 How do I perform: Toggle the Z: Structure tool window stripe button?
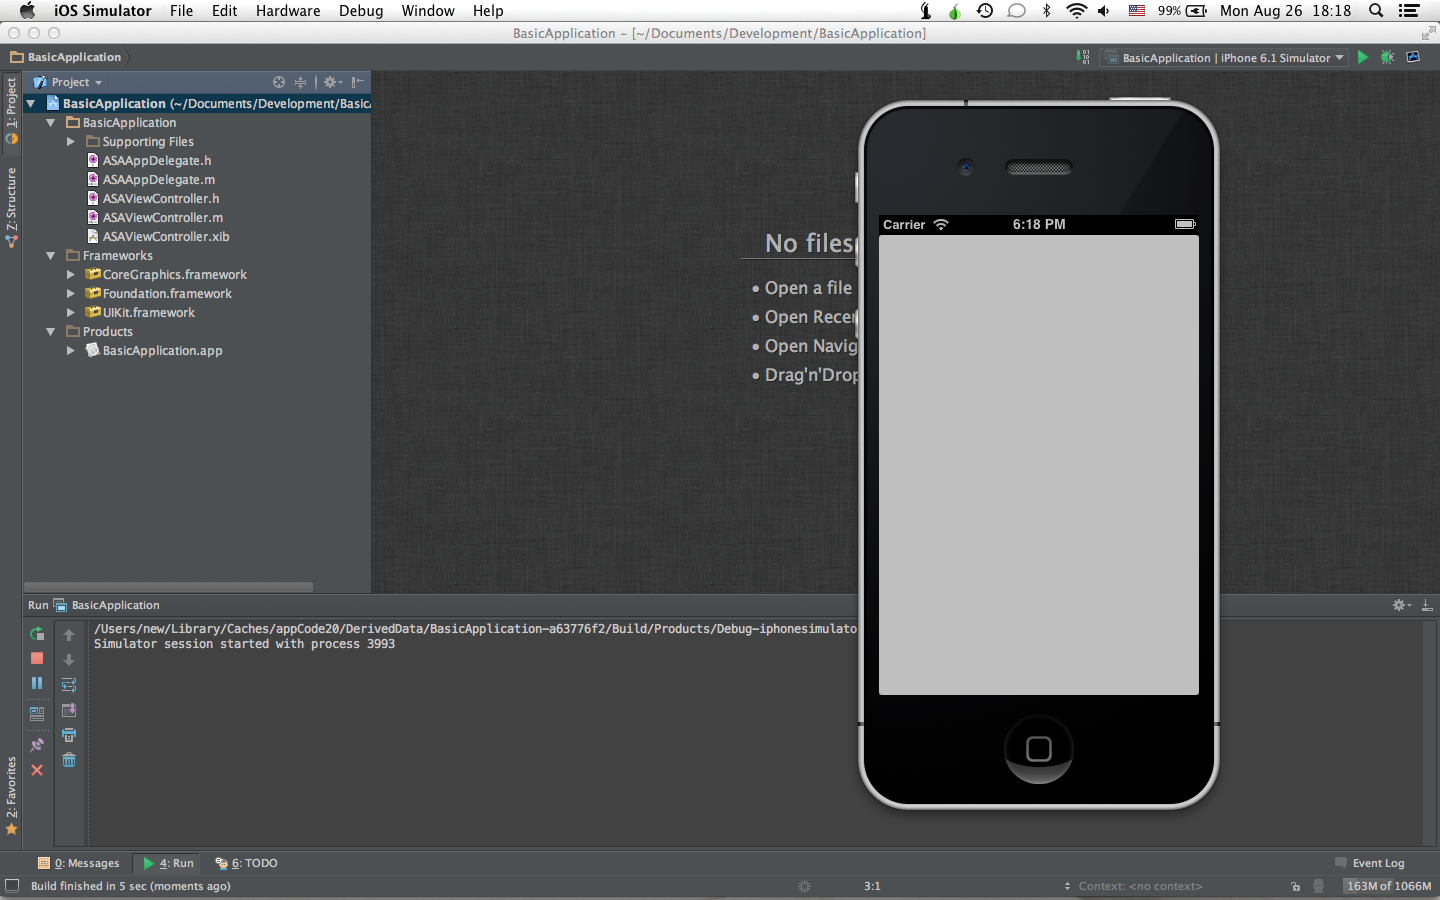point(11,207)
